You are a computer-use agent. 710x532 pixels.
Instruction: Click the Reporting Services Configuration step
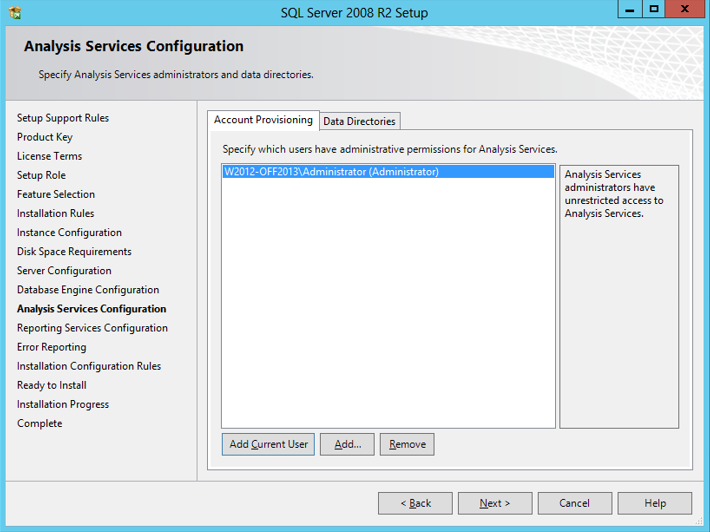coord(92,328)
